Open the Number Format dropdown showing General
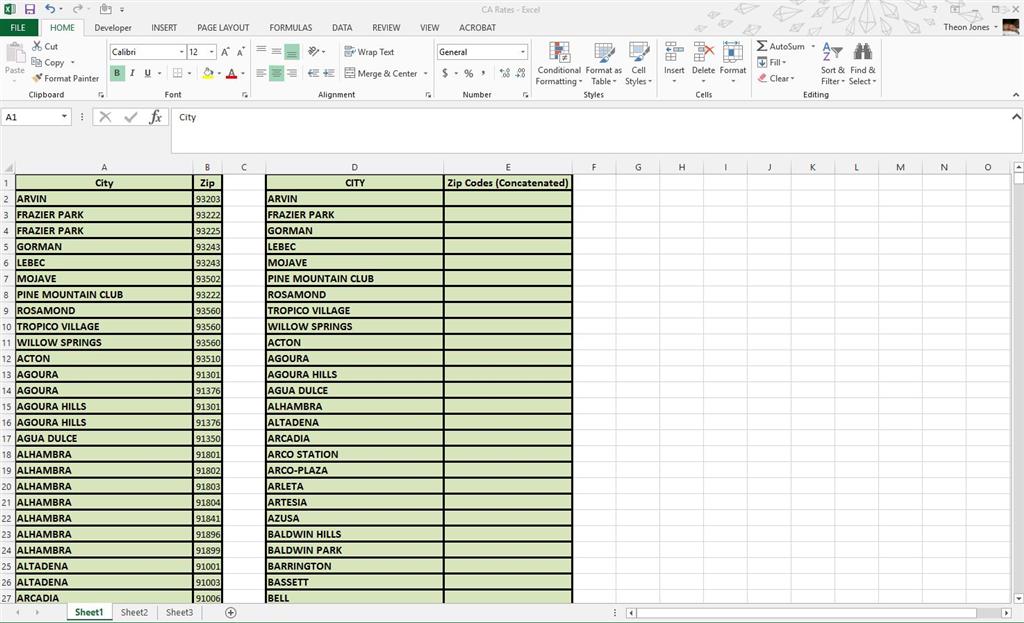1024x623 pixels. click(x=481, y=51)
